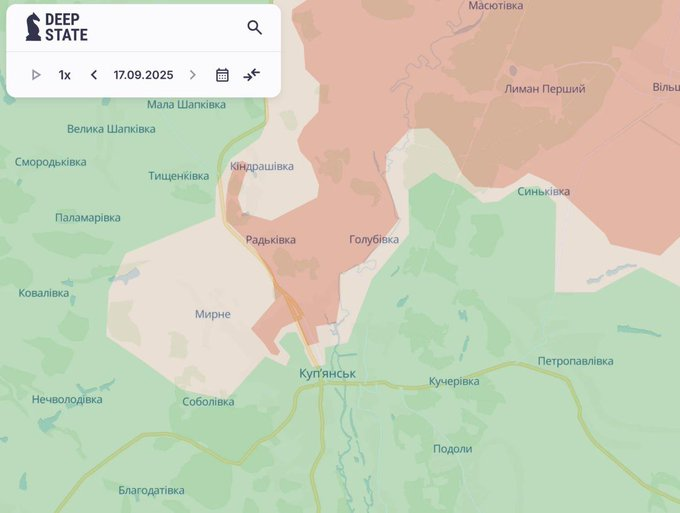
Task: Click the Синьківка map label
Action: tap(544, 191)
